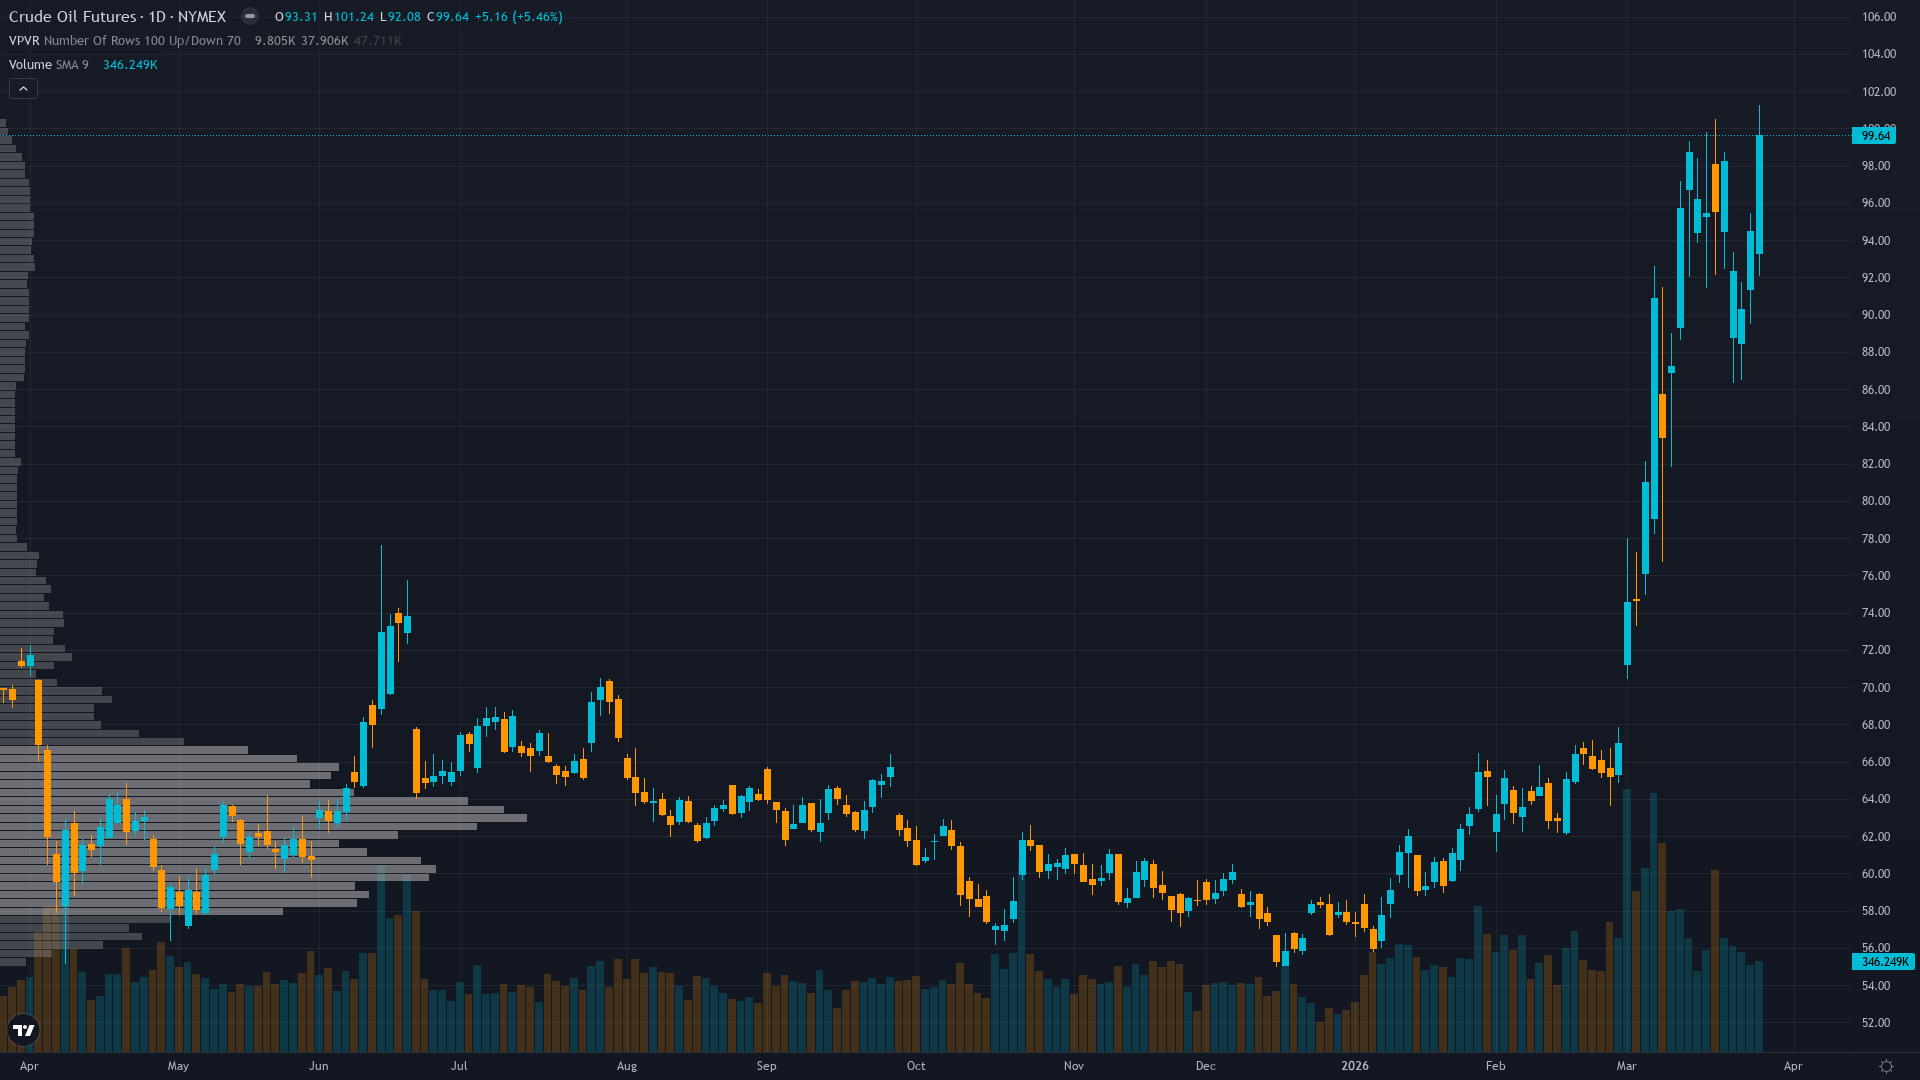Click the market status pill icon
The width and height of the screenshot is (1920, 1080).
(250, 16)
